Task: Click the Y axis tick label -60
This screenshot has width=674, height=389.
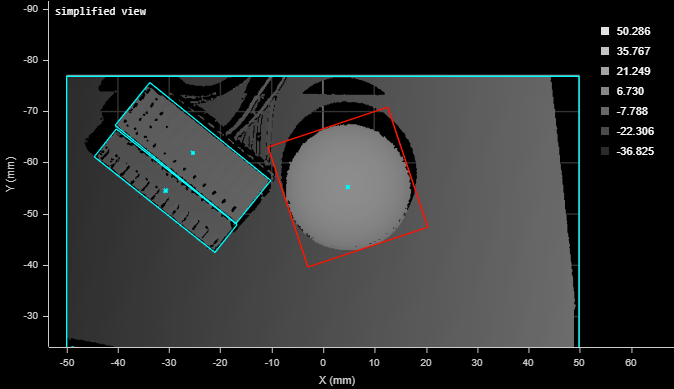Action: tap(31, 162)
